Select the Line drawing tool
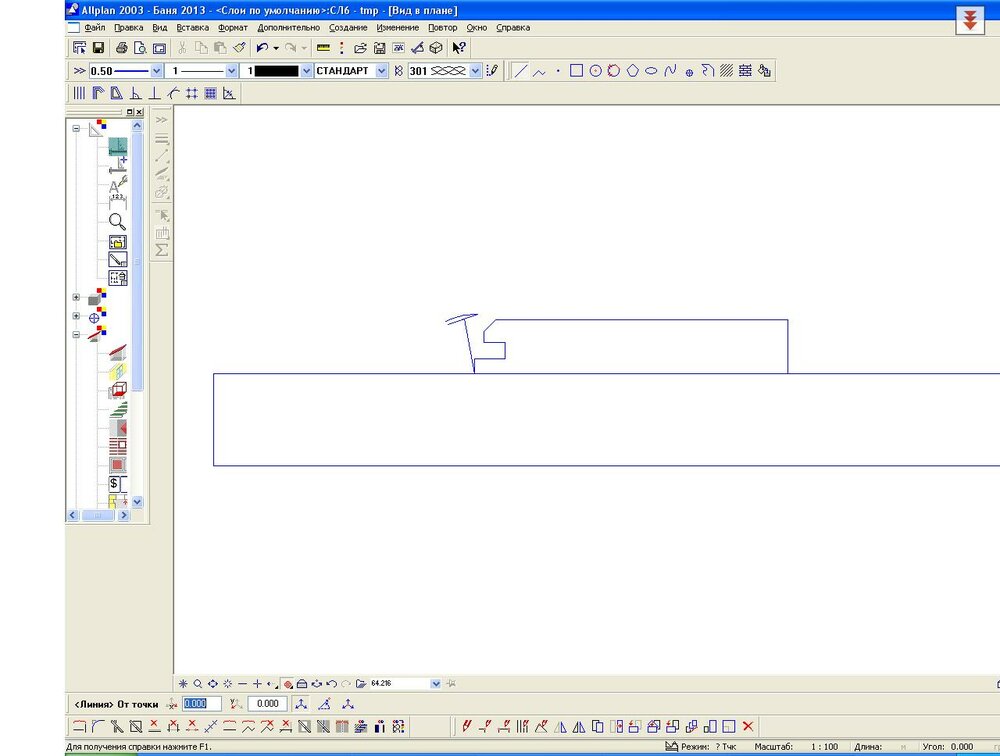This screenshot has width=1000, height=756. click(x=520, y=71)
